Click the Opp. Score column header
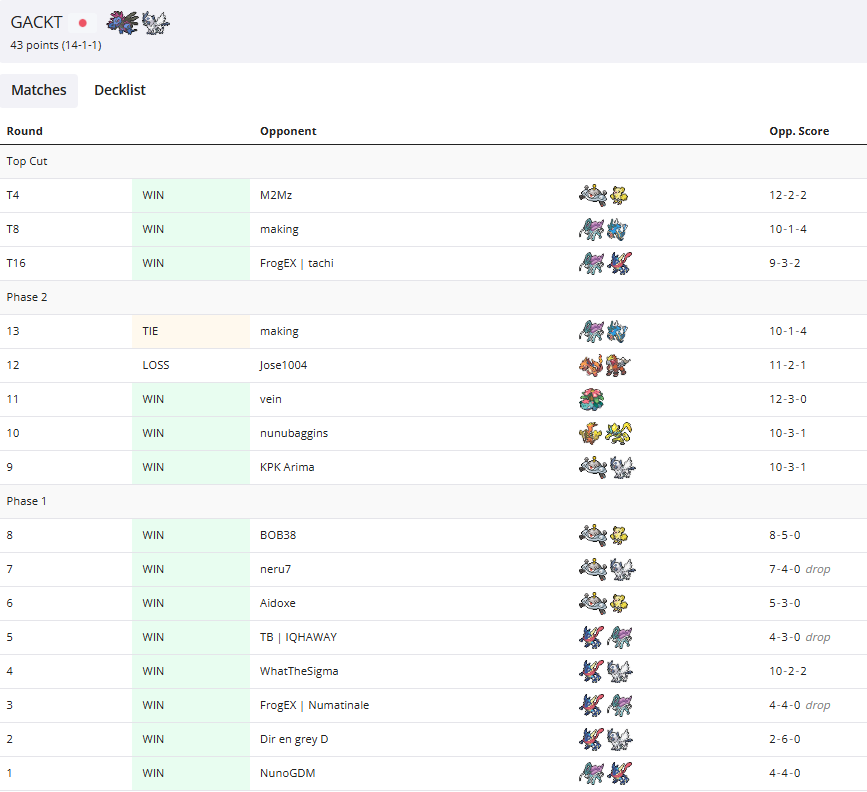Screen dimensions: 867x792 pos(799,131)
